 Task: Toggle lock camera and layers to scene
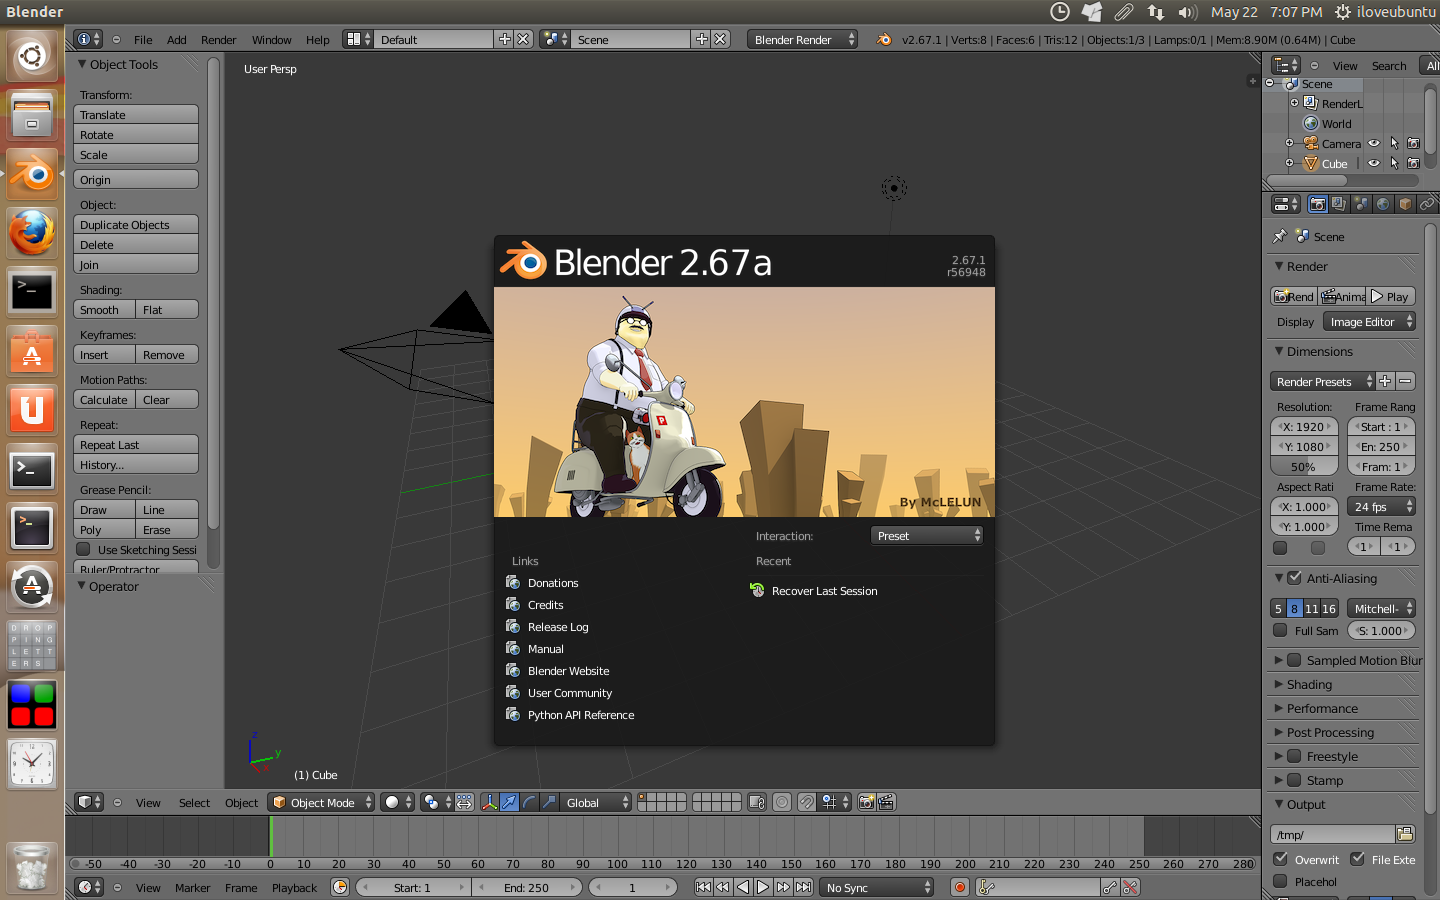click(757, 802)
